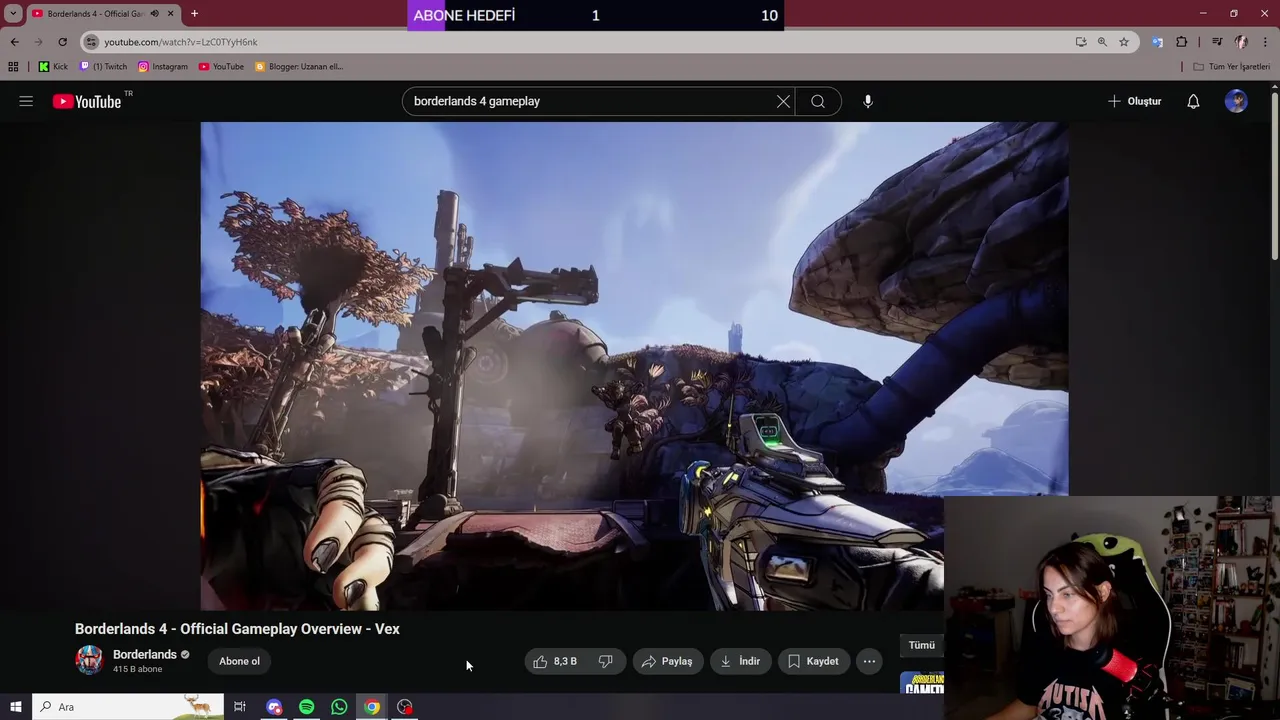The width and height of the screenshot is (1280, 720).
Task: Go forward in browser history
Action: tap(38, 42)
